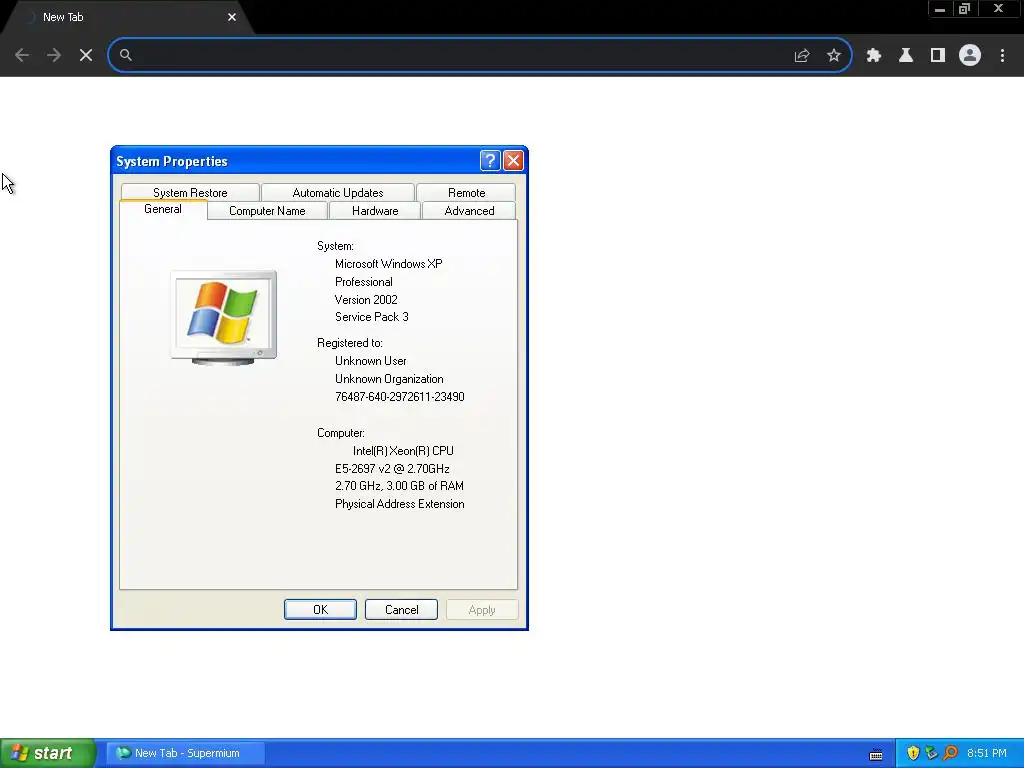Open the Extensions puzzle icon
This screenshot has width=1024, height=768.
point(874,56)
